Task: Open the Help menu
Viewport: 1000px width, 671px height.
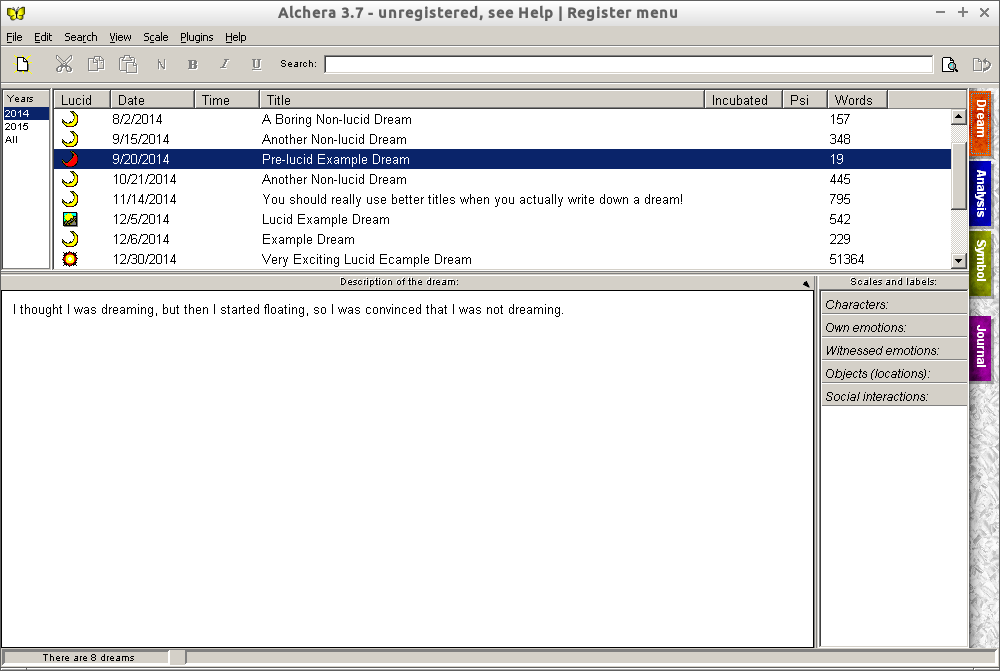Action: [x=235, y=37]
